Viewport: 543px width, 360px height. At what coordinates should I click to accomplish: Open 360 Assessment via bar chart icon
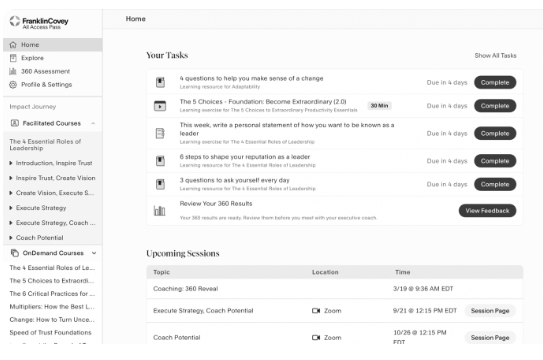[x=13, y=71]
